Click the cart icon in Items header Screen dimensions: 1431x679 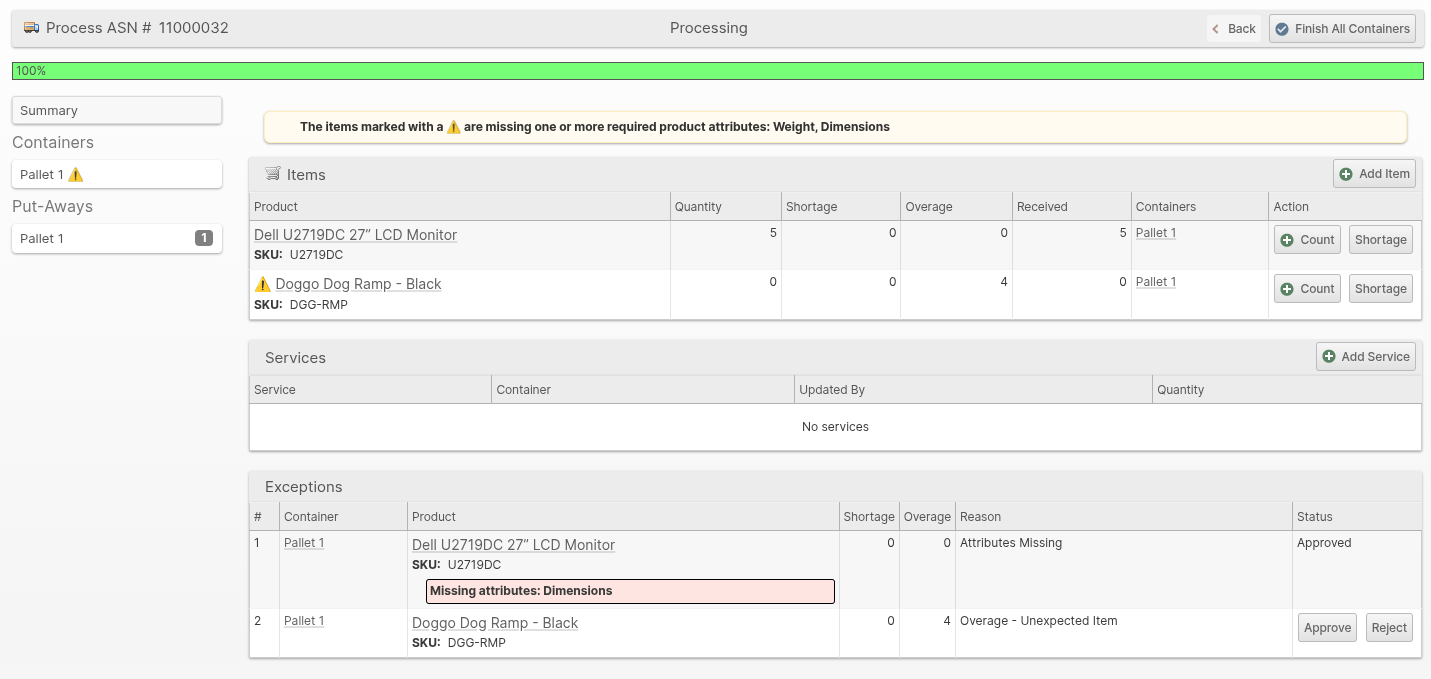pos(272,174)
